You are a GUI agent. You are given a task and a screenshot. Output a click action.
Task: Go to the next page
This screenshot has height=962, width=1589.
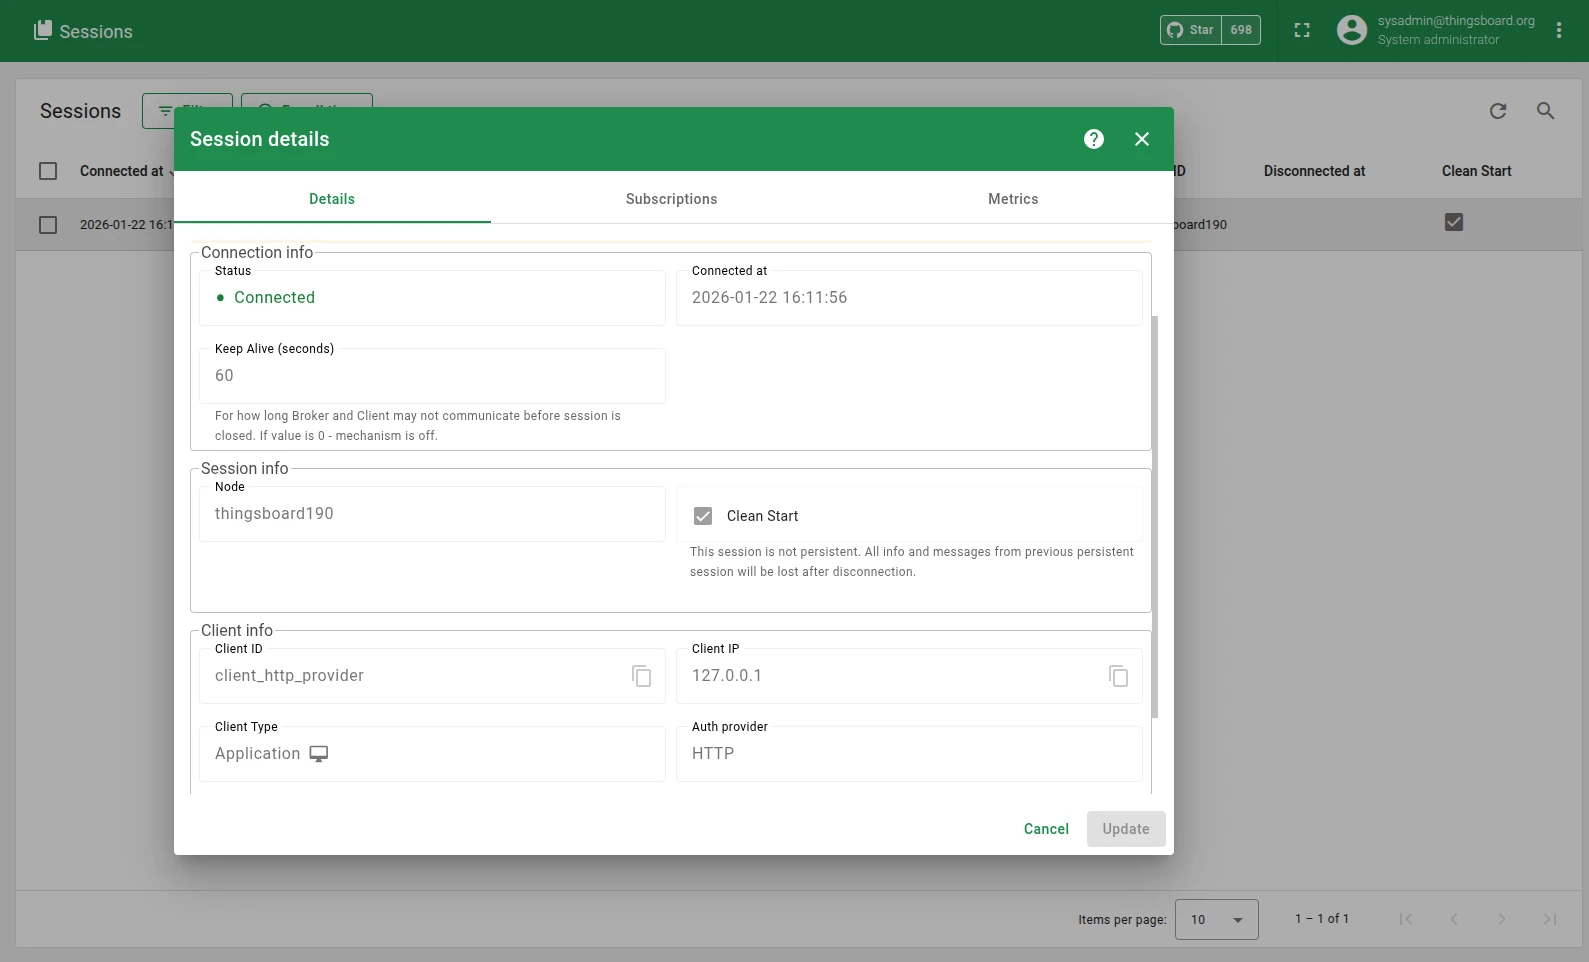click(x=1502, y=919)
